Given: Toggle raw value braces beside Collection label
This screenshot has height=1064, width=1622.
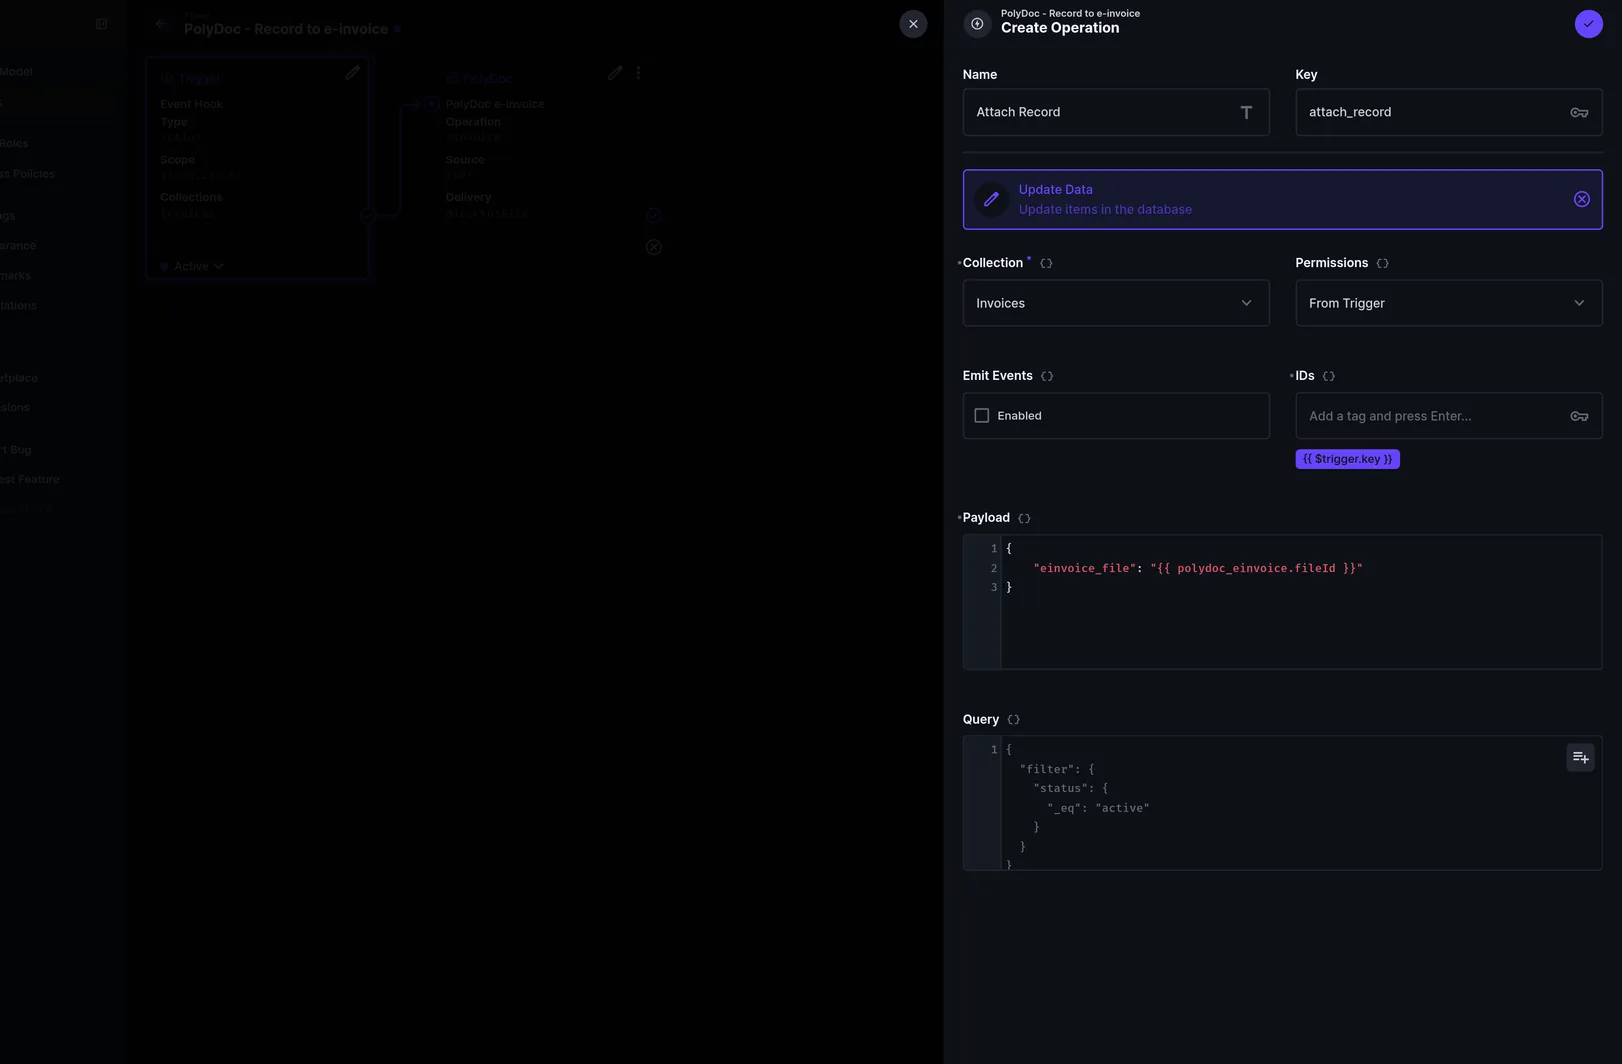Looking at the screenshot, I should (x=1046, y=264).
